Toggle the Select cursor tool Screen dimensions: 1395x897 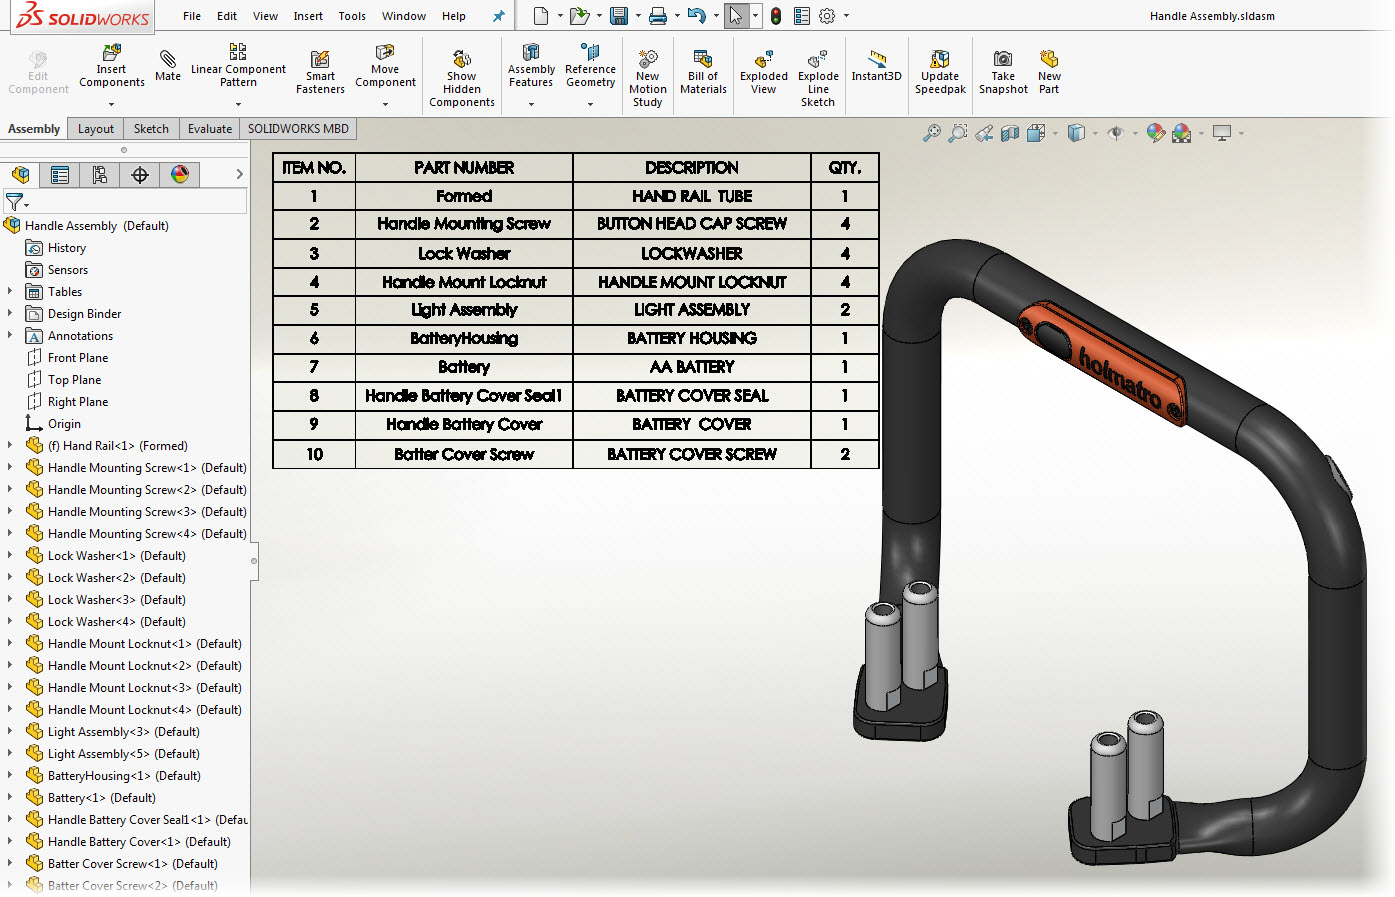tap(736, 16)
